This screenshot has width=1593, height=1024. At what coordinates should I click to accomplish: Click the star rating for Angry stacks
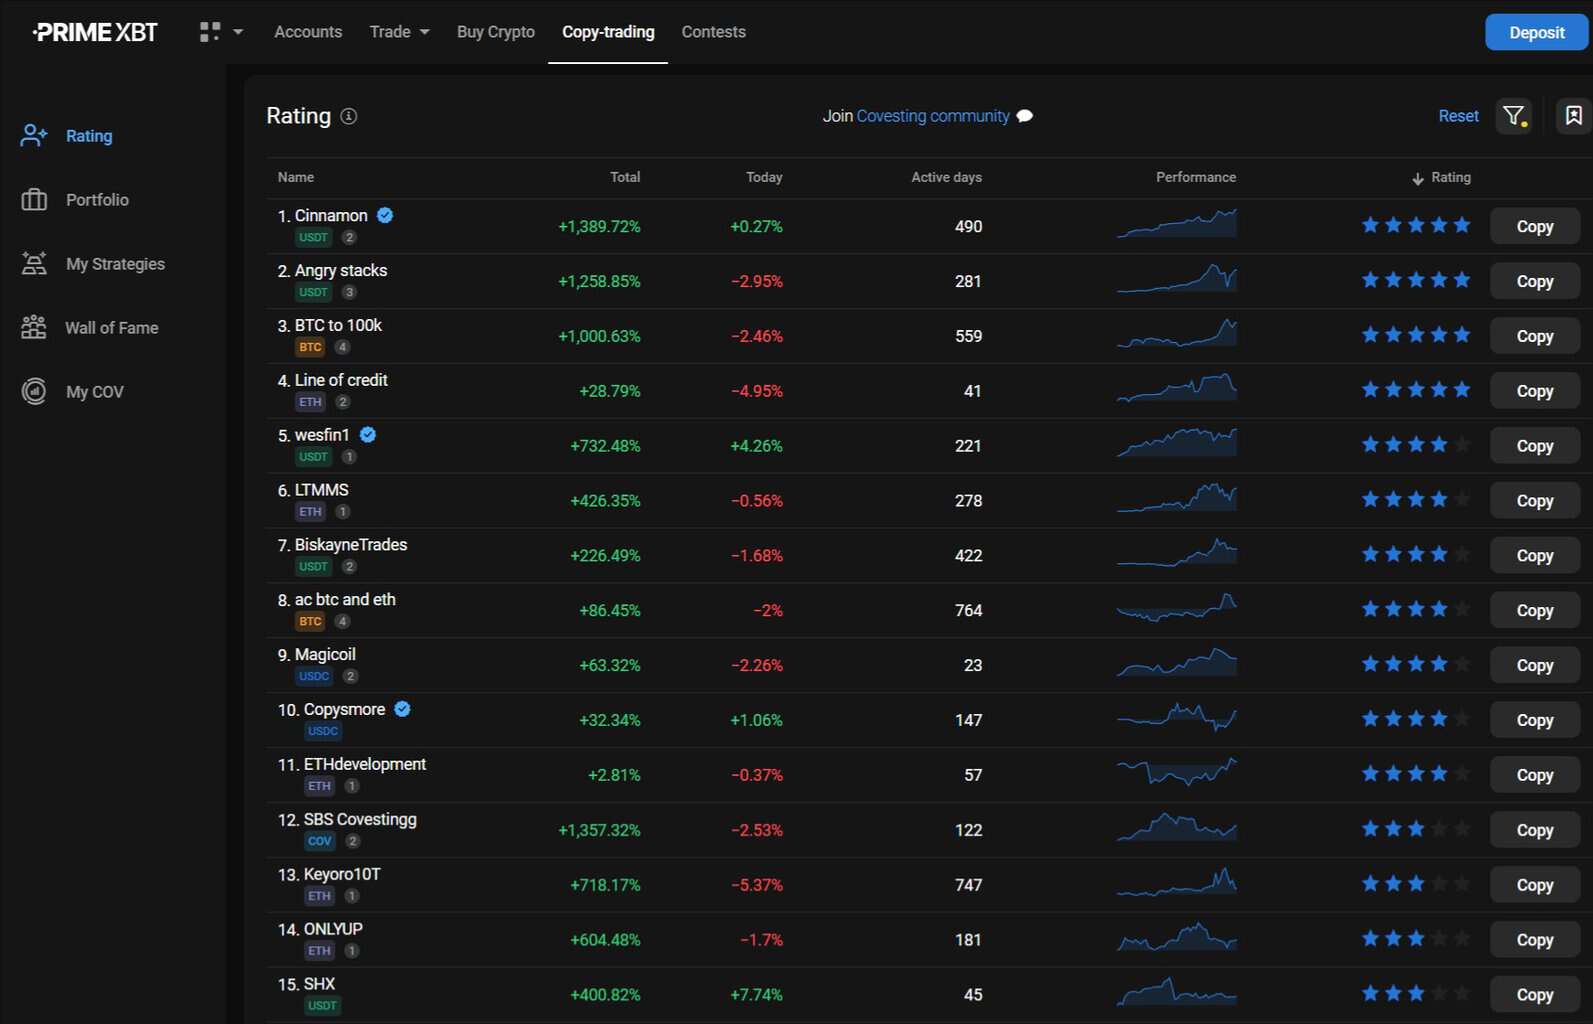[x=1416, y=280]
